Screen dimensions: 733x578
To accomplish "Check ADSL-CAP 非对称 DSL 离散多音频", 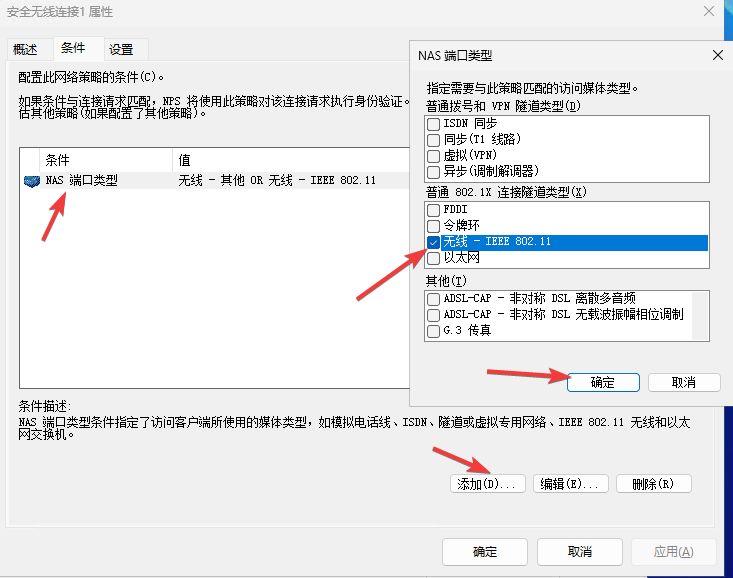I will pos(433,298).
